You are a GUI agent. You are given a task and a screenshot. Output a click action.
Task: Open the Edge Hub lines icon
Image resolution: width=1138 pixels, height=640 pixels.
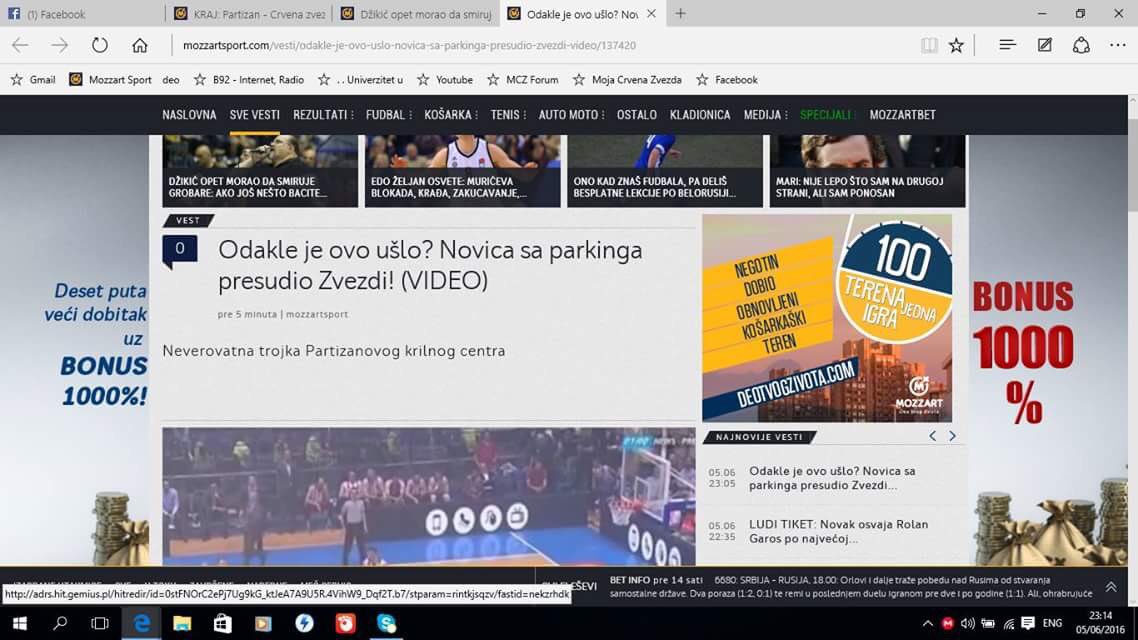[x=1007, y=45]
